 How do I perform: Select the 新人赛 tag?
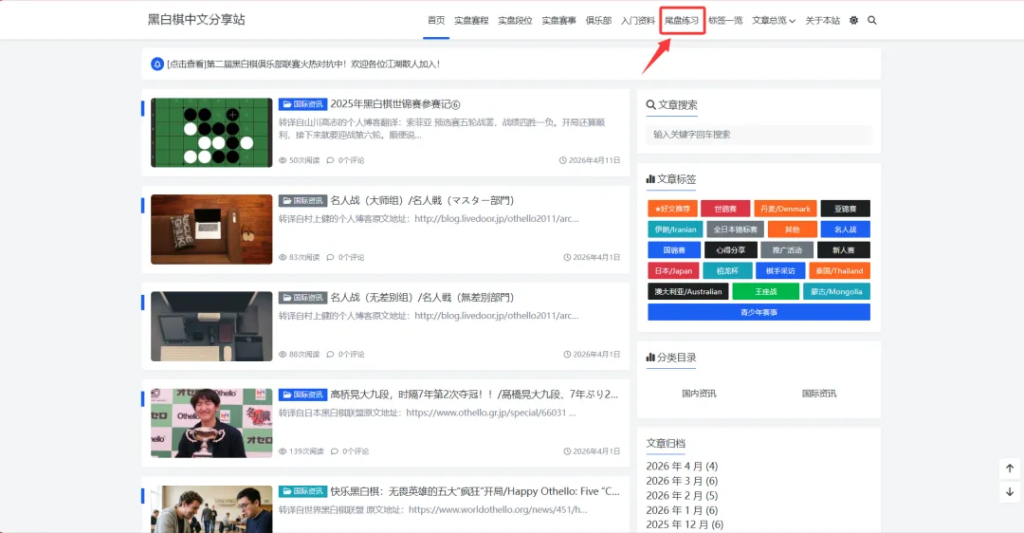[x=844, y=250]
